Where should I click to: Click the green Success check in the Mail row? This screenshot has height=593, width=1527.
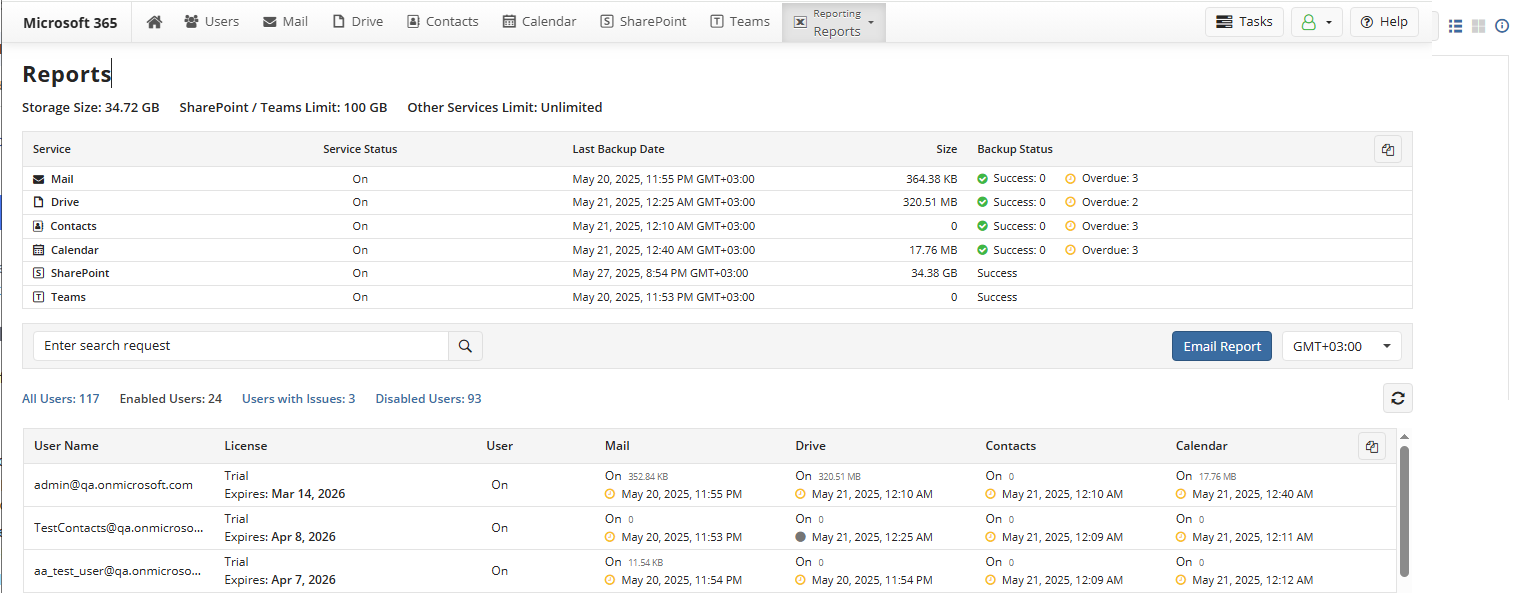(983, 178)
